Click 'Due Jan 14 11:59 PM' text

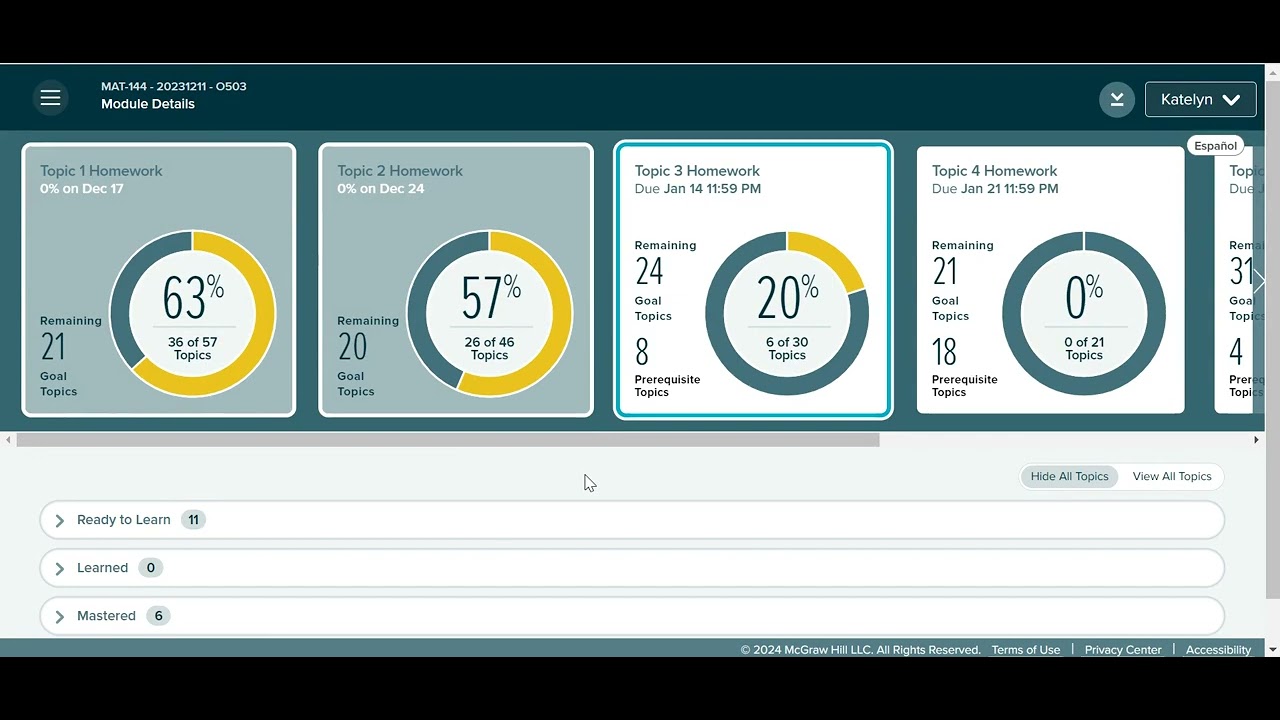tap(698, 188)
